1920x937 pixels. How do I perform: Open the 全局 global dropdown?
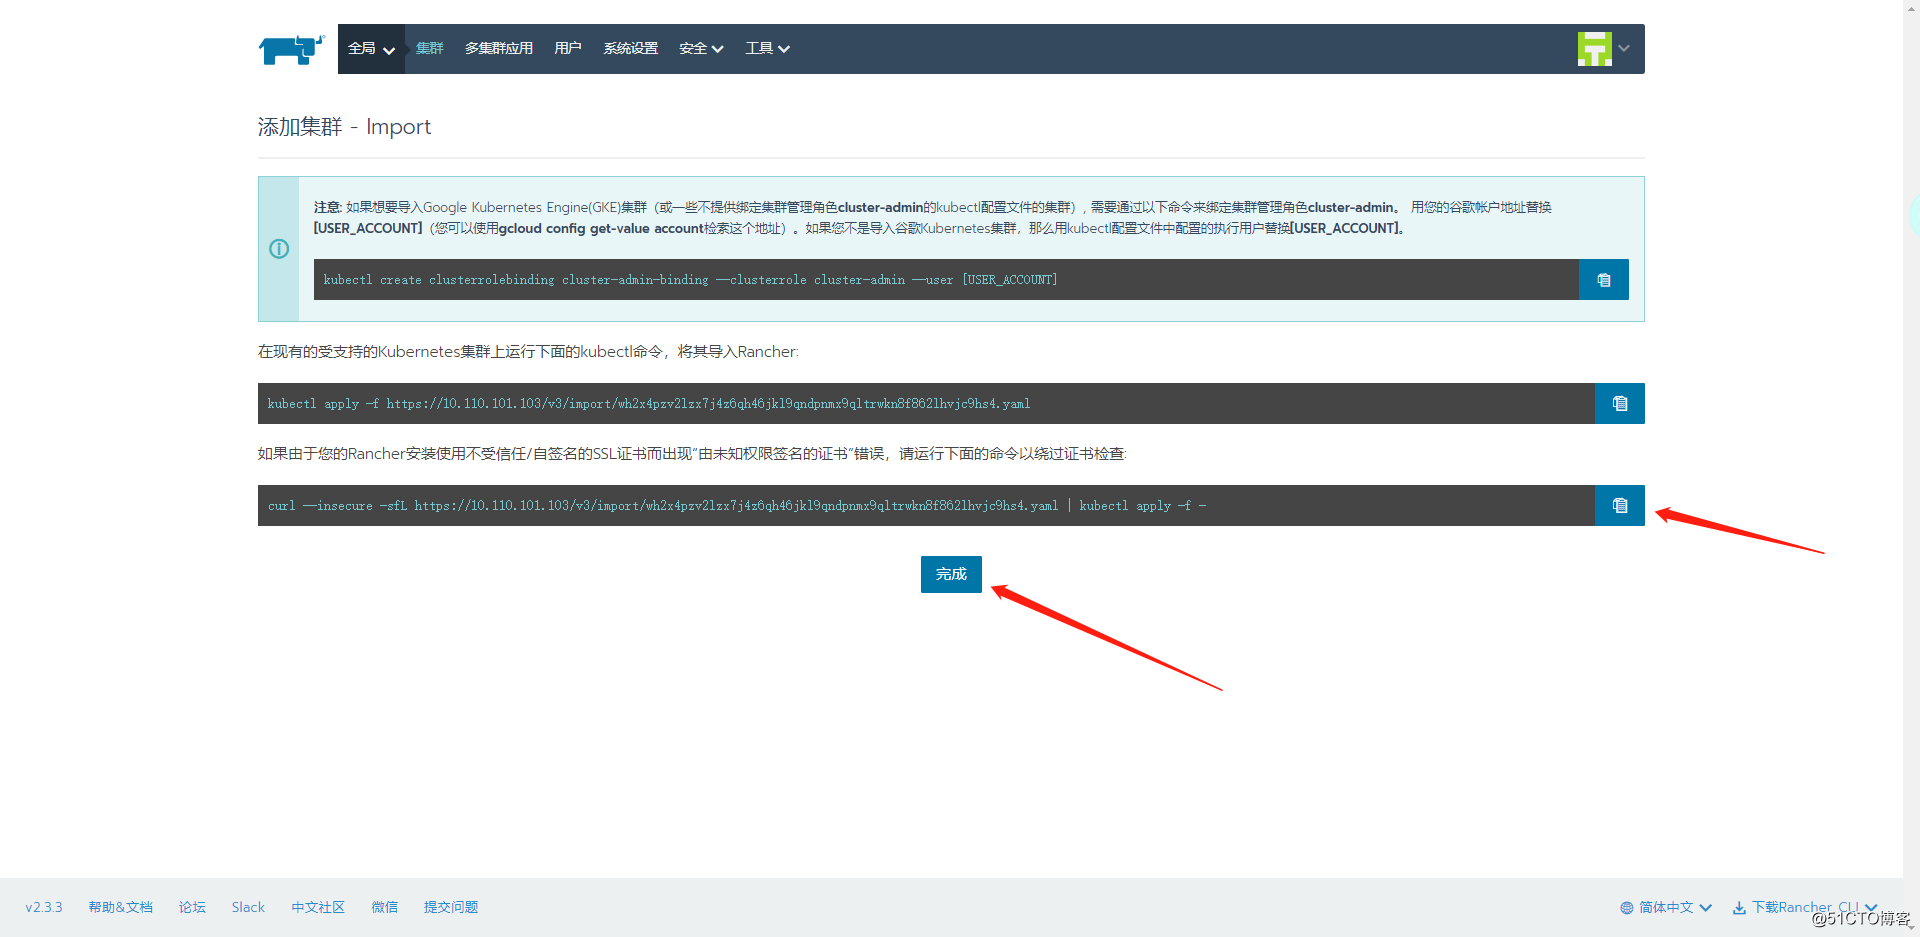[x=371, y=49]
